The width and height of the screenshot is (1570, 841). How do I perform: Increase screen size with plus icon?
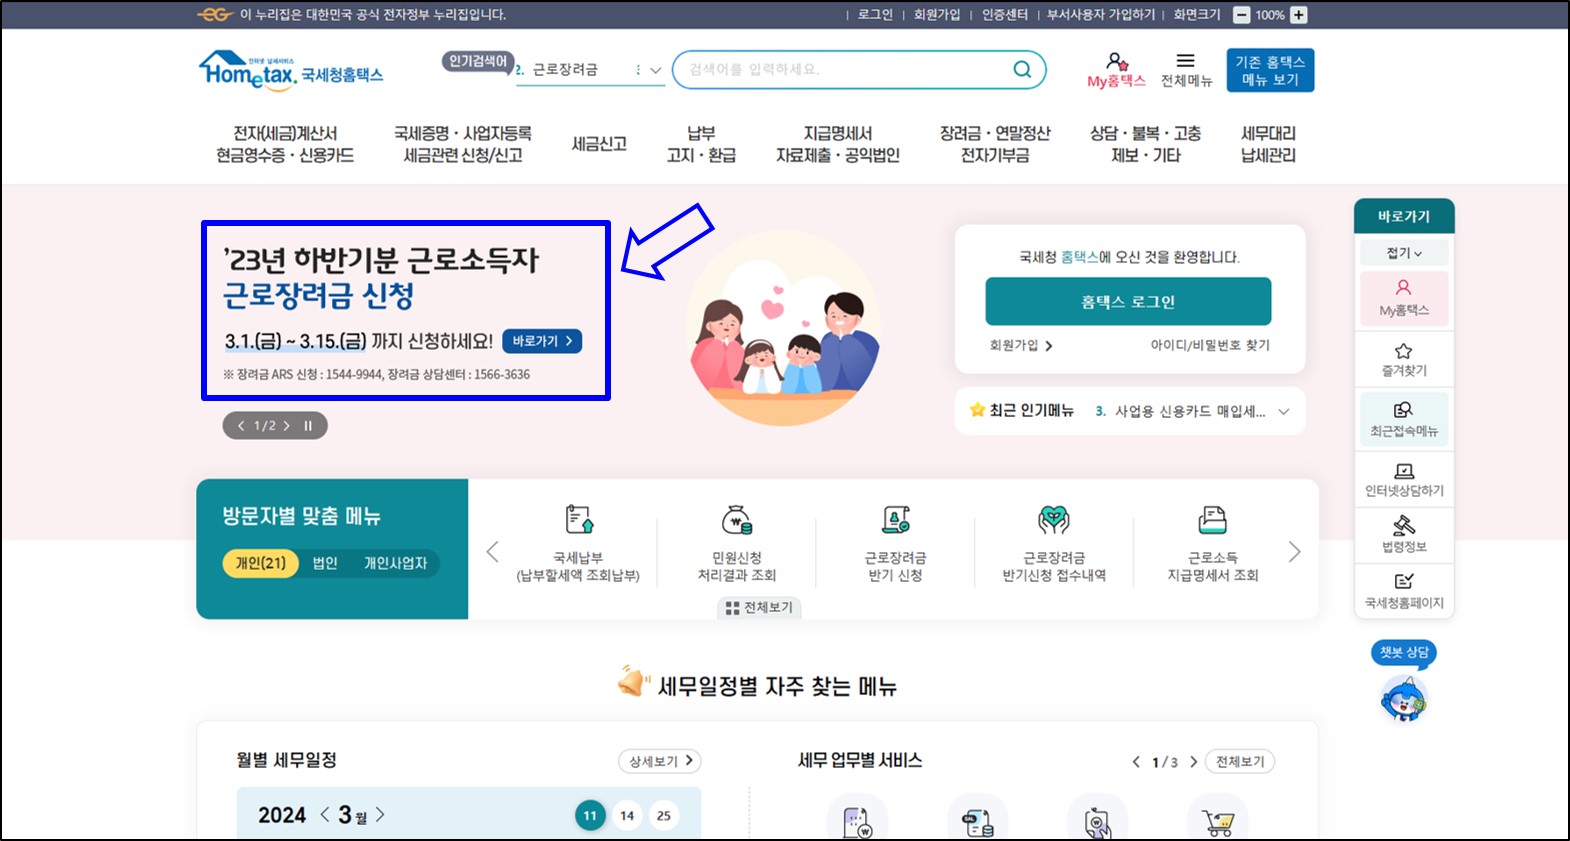click(1299, 15)
